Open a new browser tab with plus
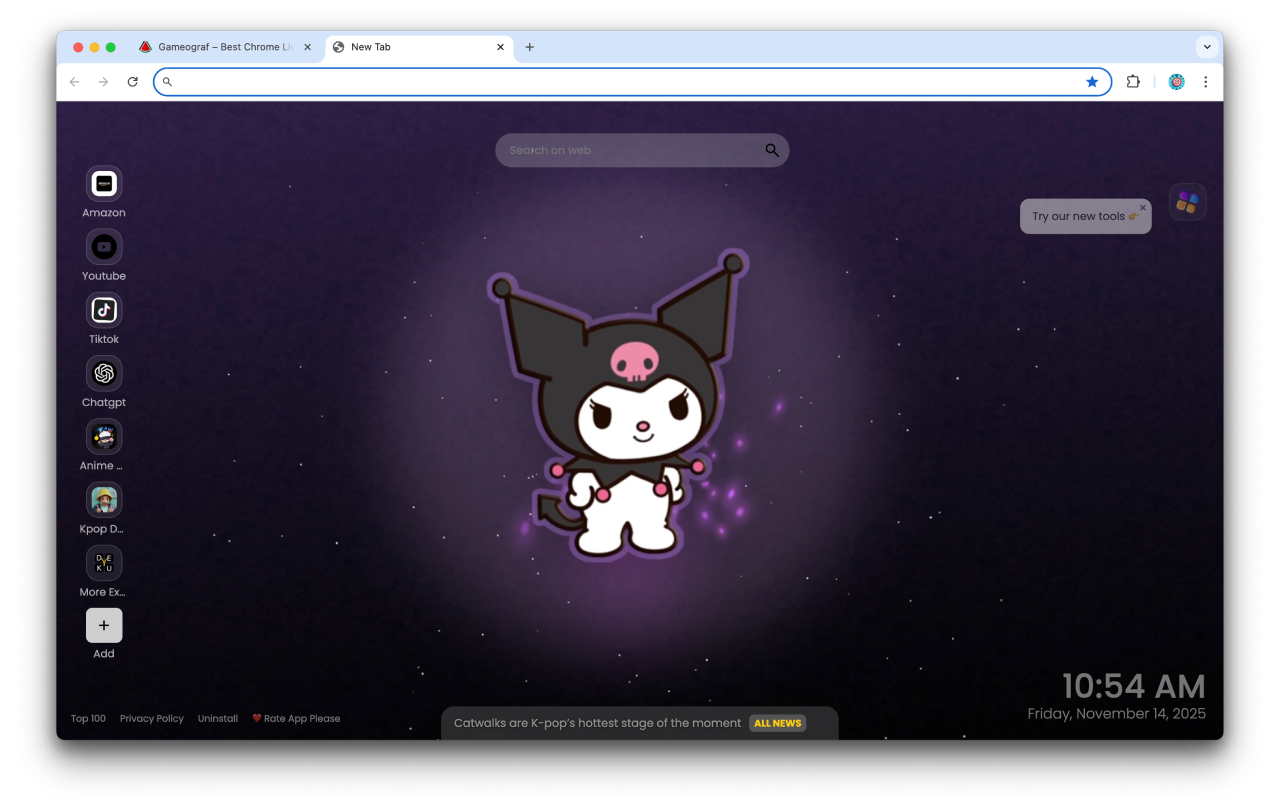1280x800 pixels. 529,47
